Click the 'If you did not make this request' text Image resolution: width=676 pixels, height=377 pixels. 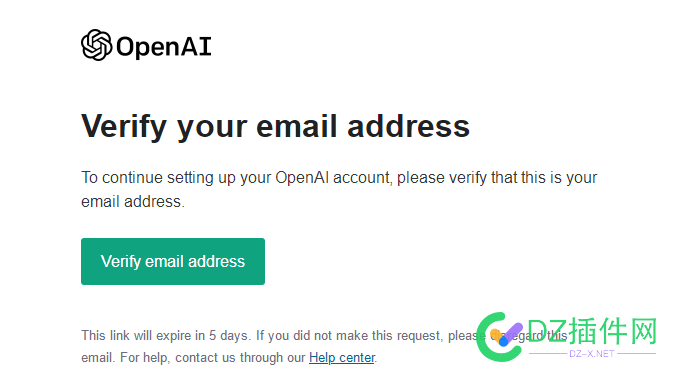[350, 336]
